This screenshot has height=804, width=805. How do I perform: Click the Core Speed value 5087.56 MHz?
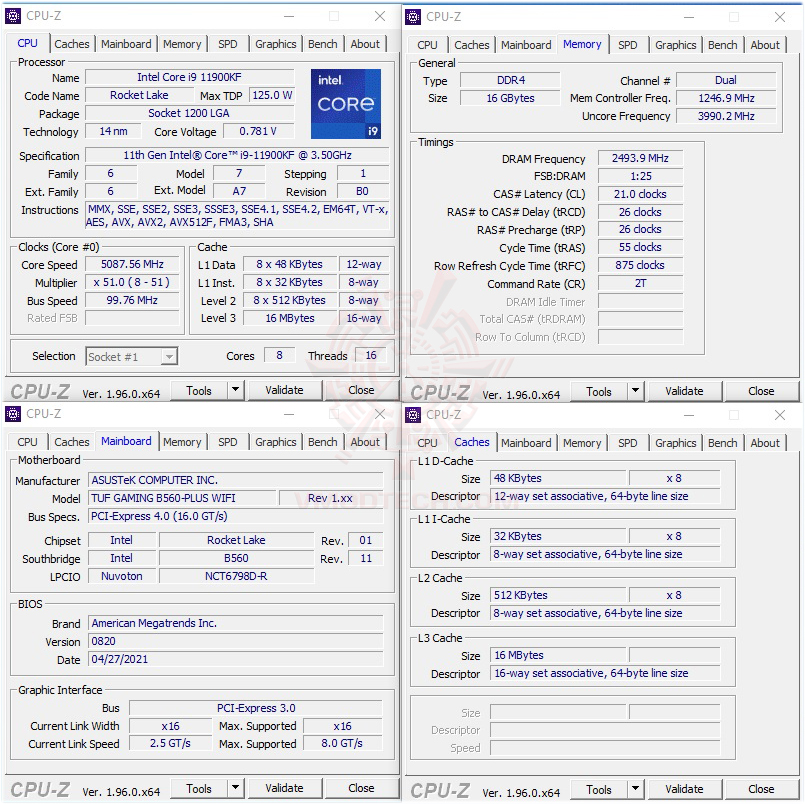132,264
